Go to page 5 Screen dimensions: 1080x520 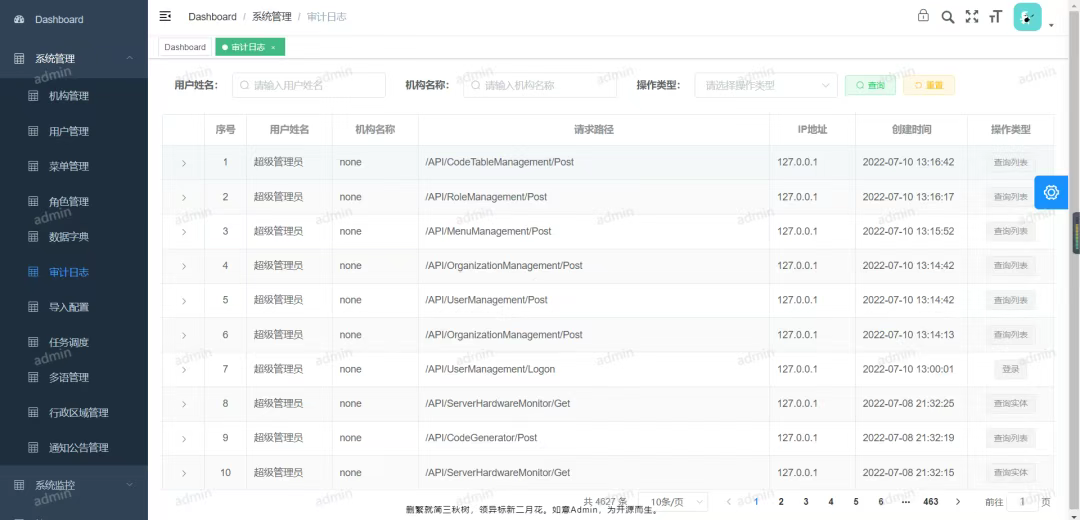click(x=856, y=501)
